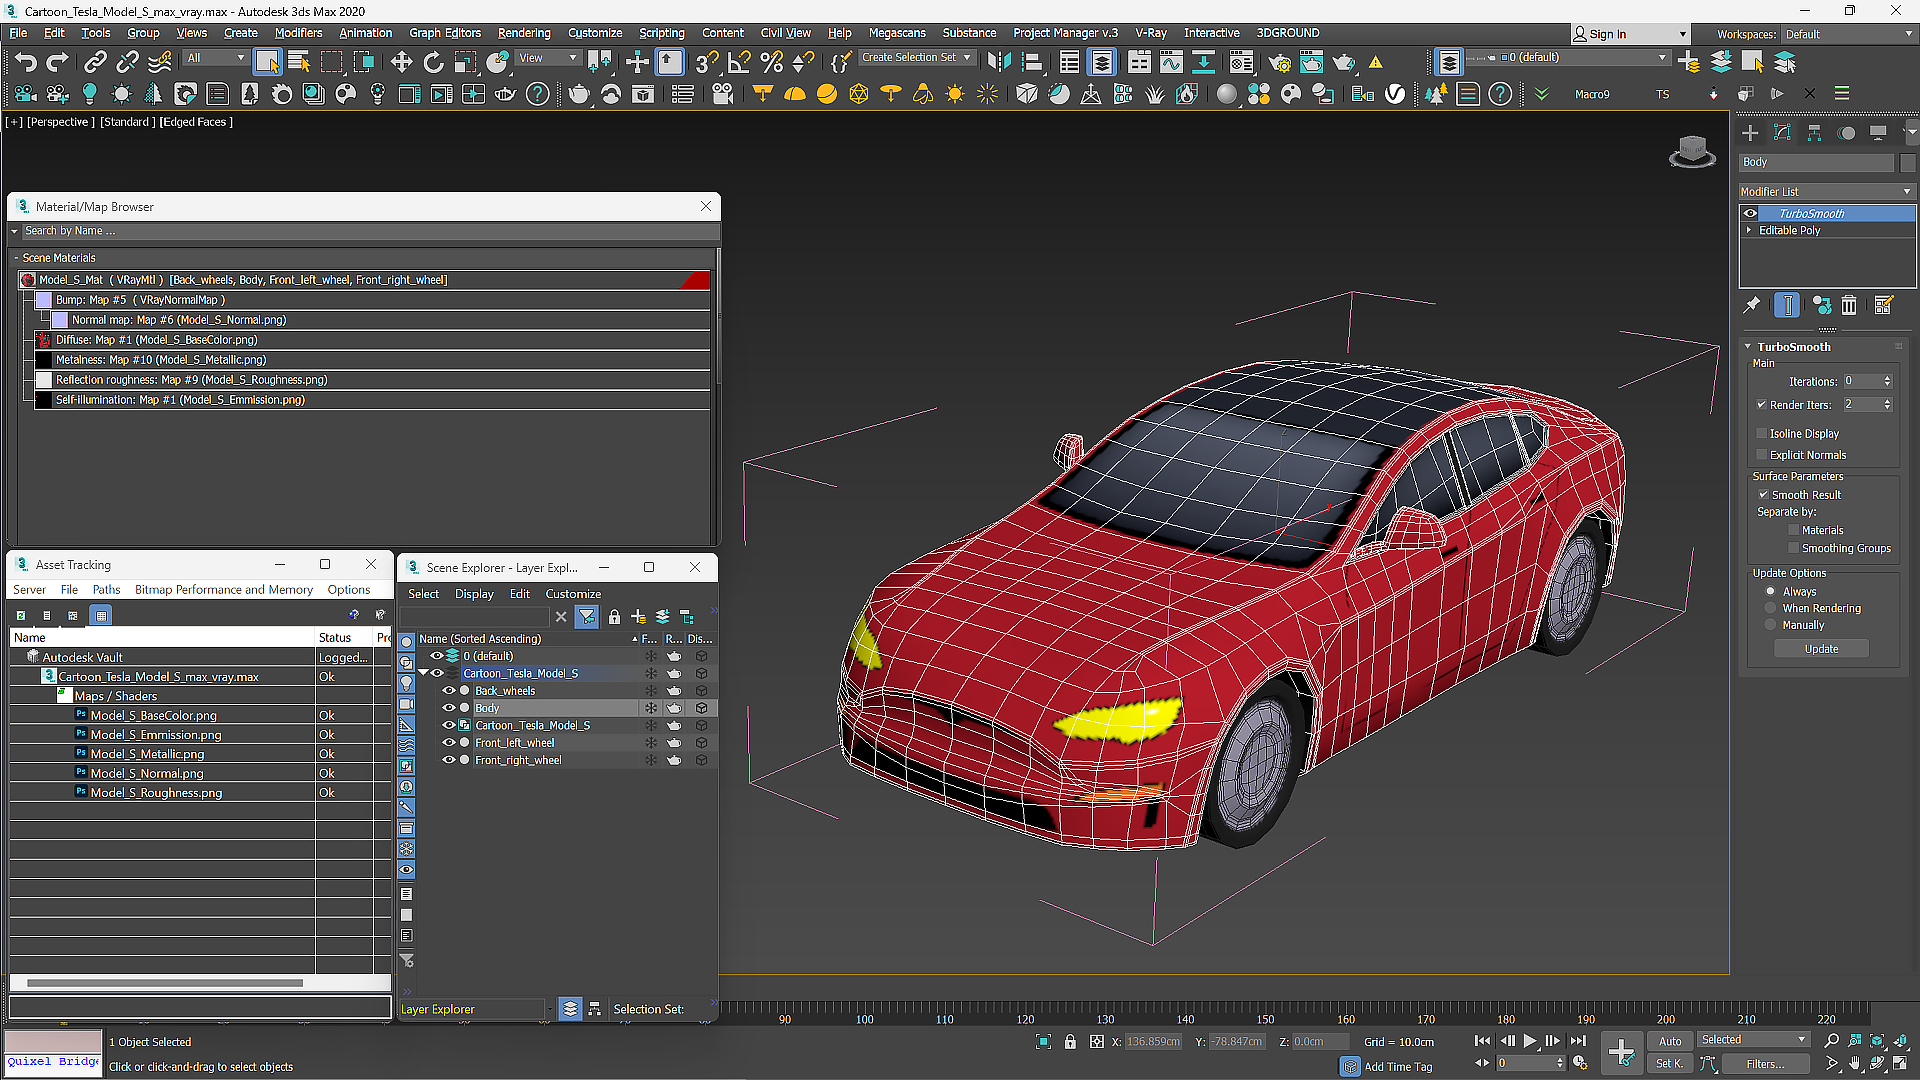1920x1081 pixels.
Task: Click Model_S_Mat material swatch
Action: tap(28, 281)
